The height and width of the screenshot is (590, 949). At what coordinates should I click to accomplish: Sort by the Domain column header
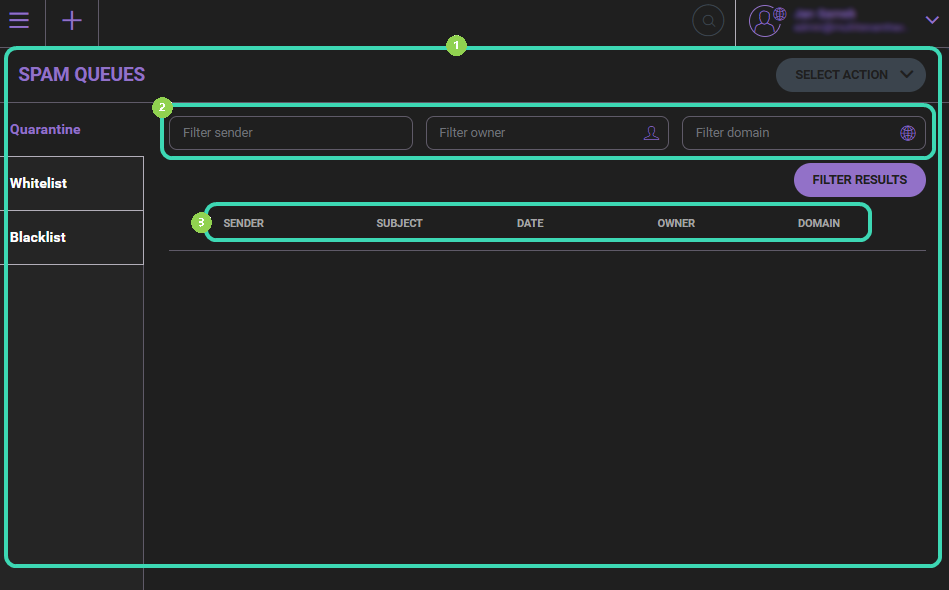[x=818, y=223]
